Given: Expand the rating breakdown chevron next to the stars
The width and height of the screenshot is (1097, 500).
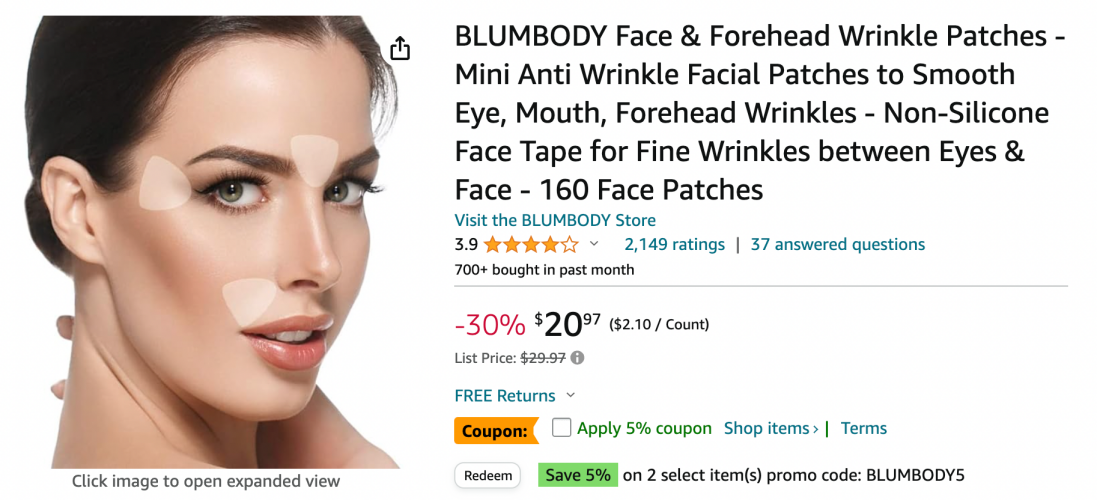Looking at the screenshot, I should pyautogui.click(x=594, y=244).
